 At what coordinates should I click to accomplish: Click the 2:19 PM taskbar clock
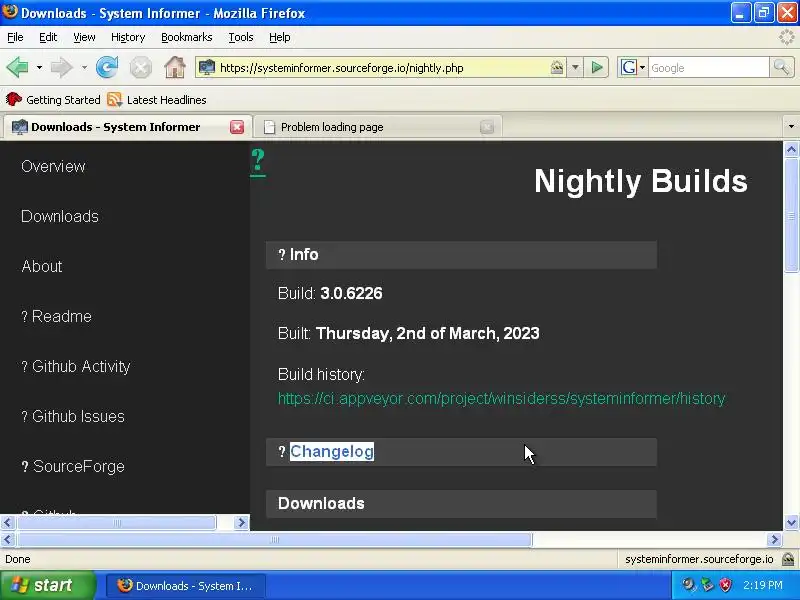(x=763, y=585)
